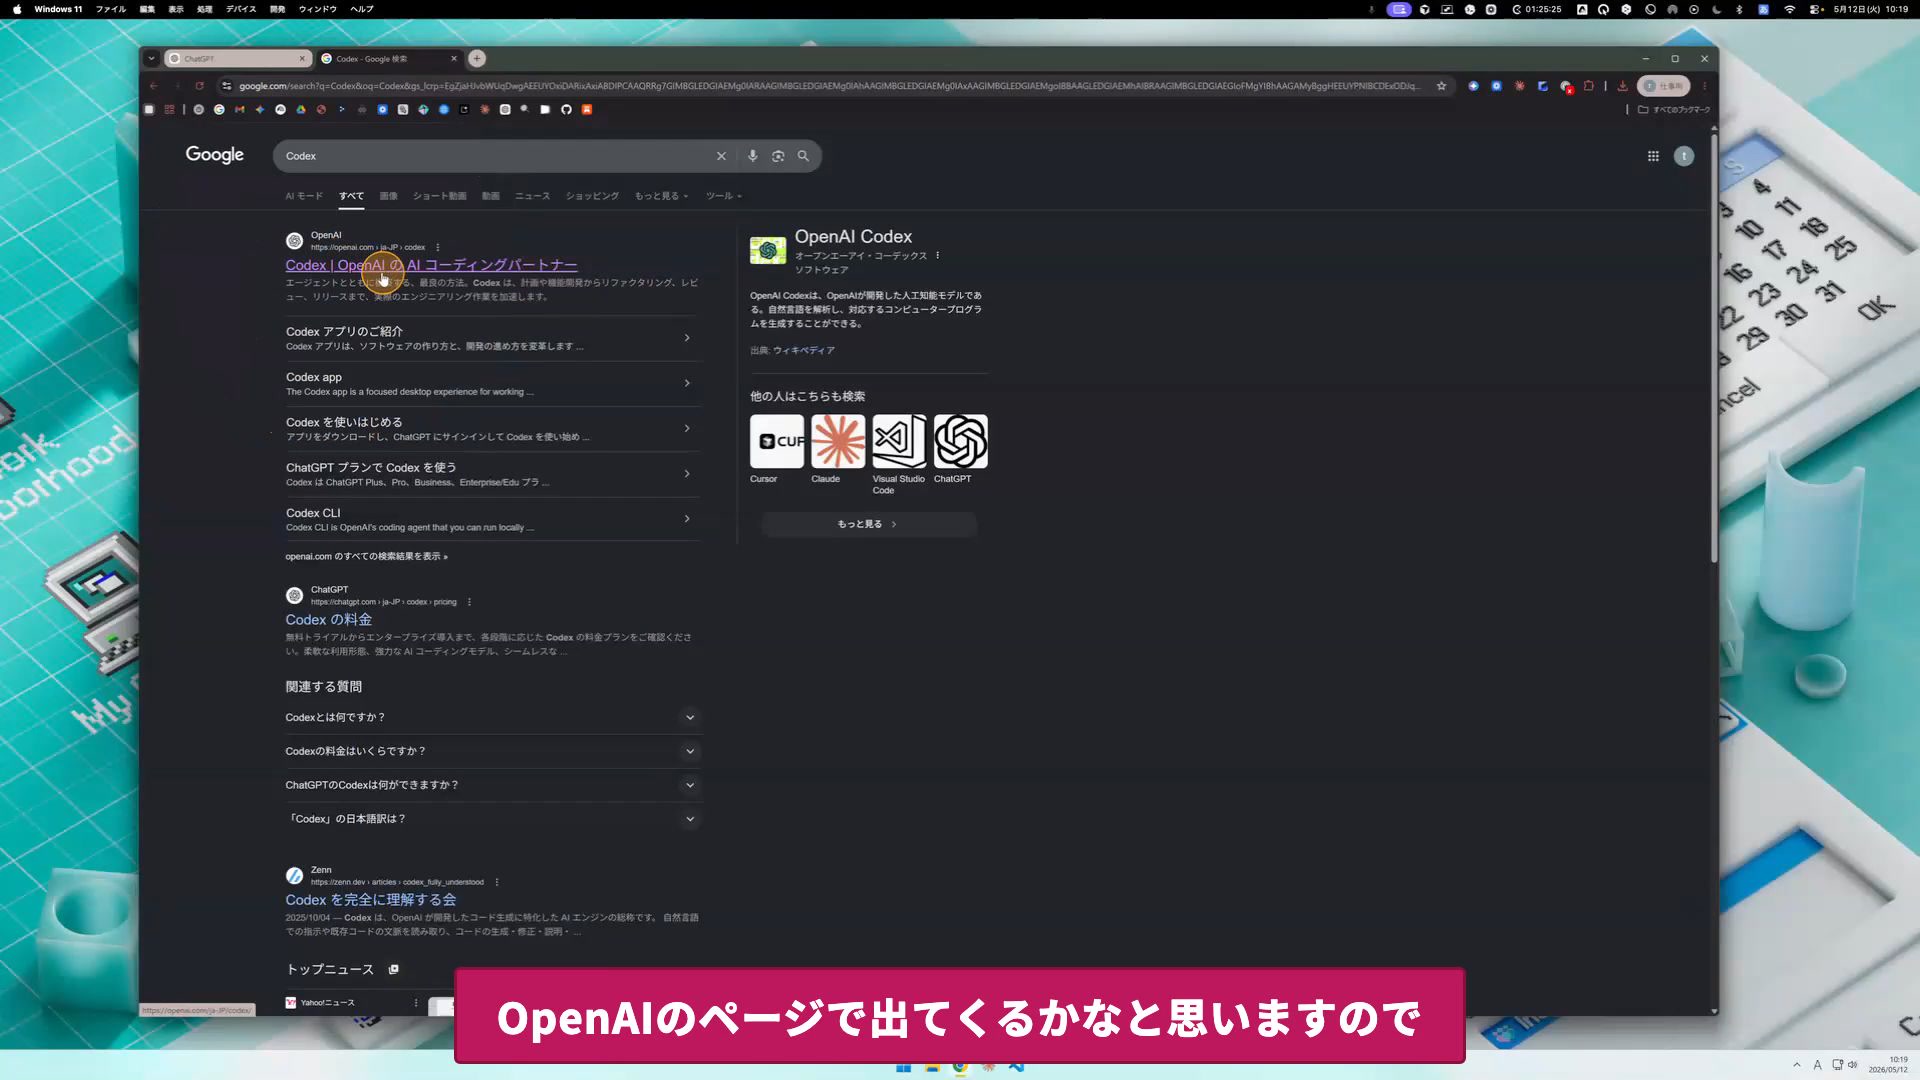The image size is (1920, 1080).
Task: Open the 'もっと見る' search filter dropdown
Action: (661, 196)
